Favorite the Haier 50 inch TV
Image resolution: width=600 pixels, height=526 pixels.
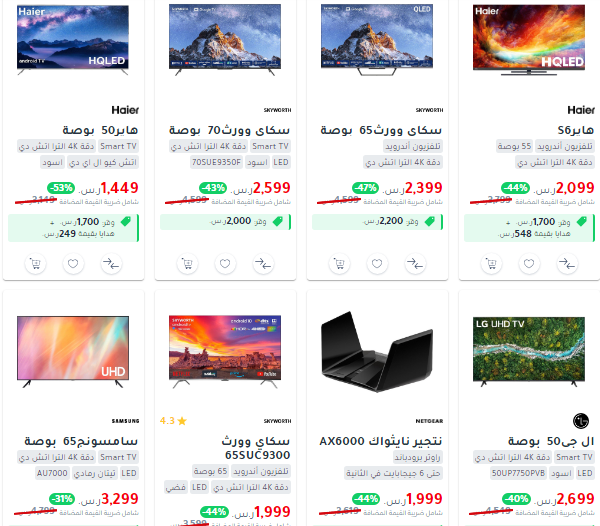73,264
